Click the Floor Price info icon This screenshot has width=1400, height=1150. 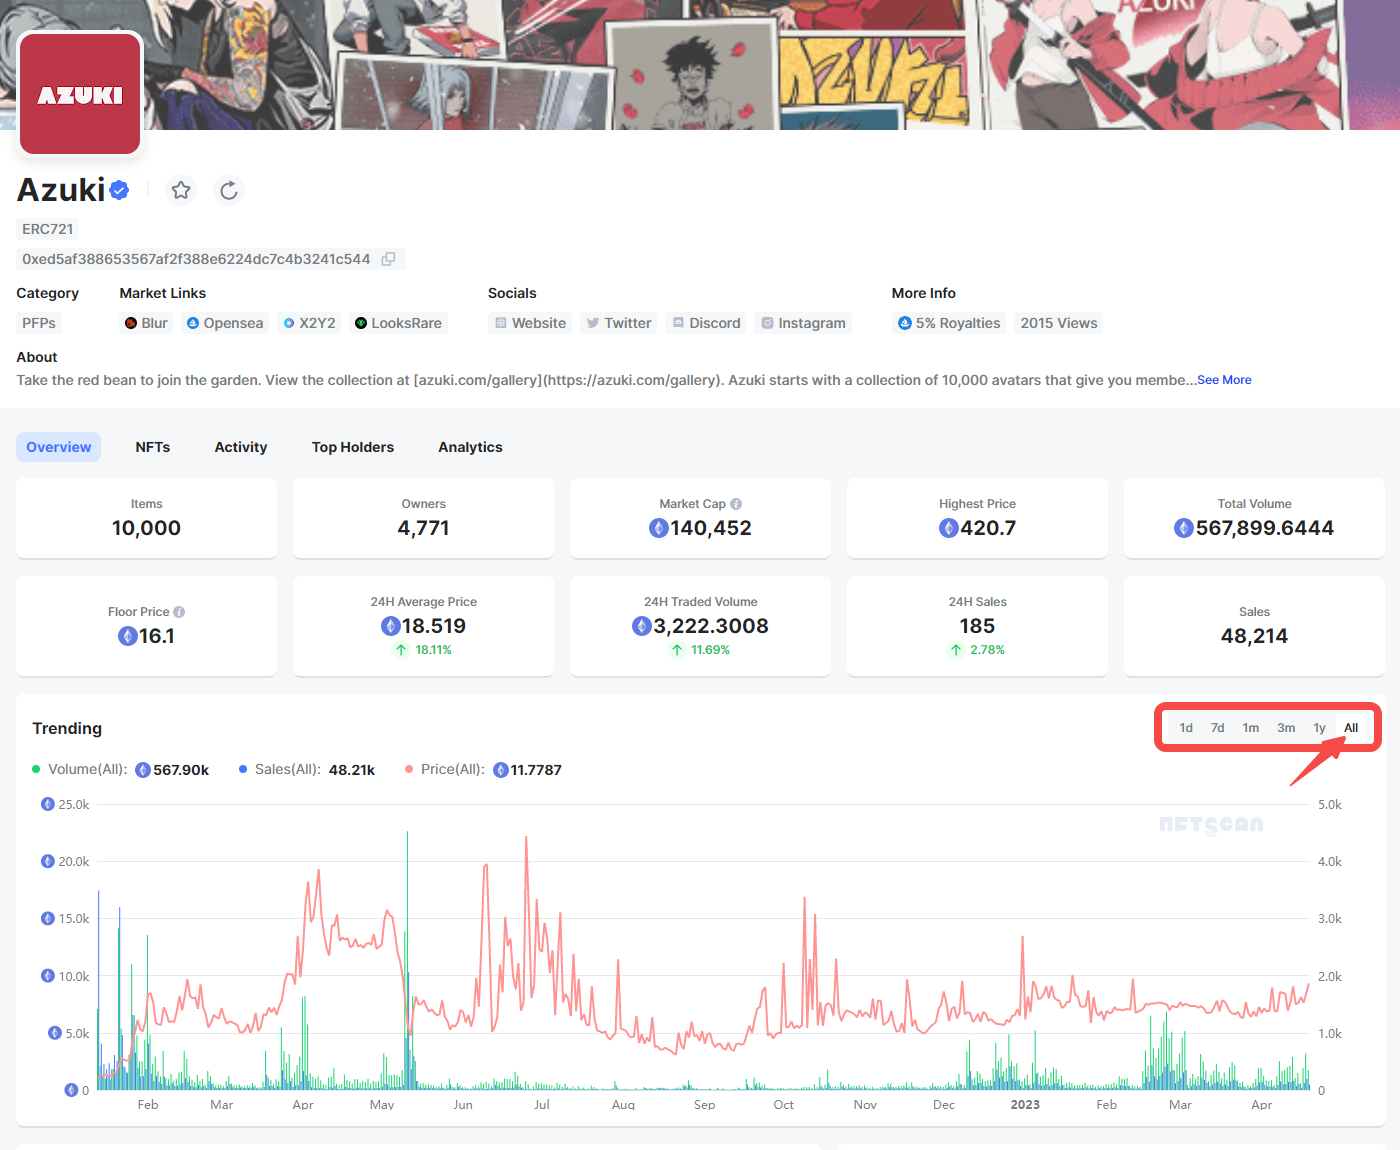click(x=179, y=612)
